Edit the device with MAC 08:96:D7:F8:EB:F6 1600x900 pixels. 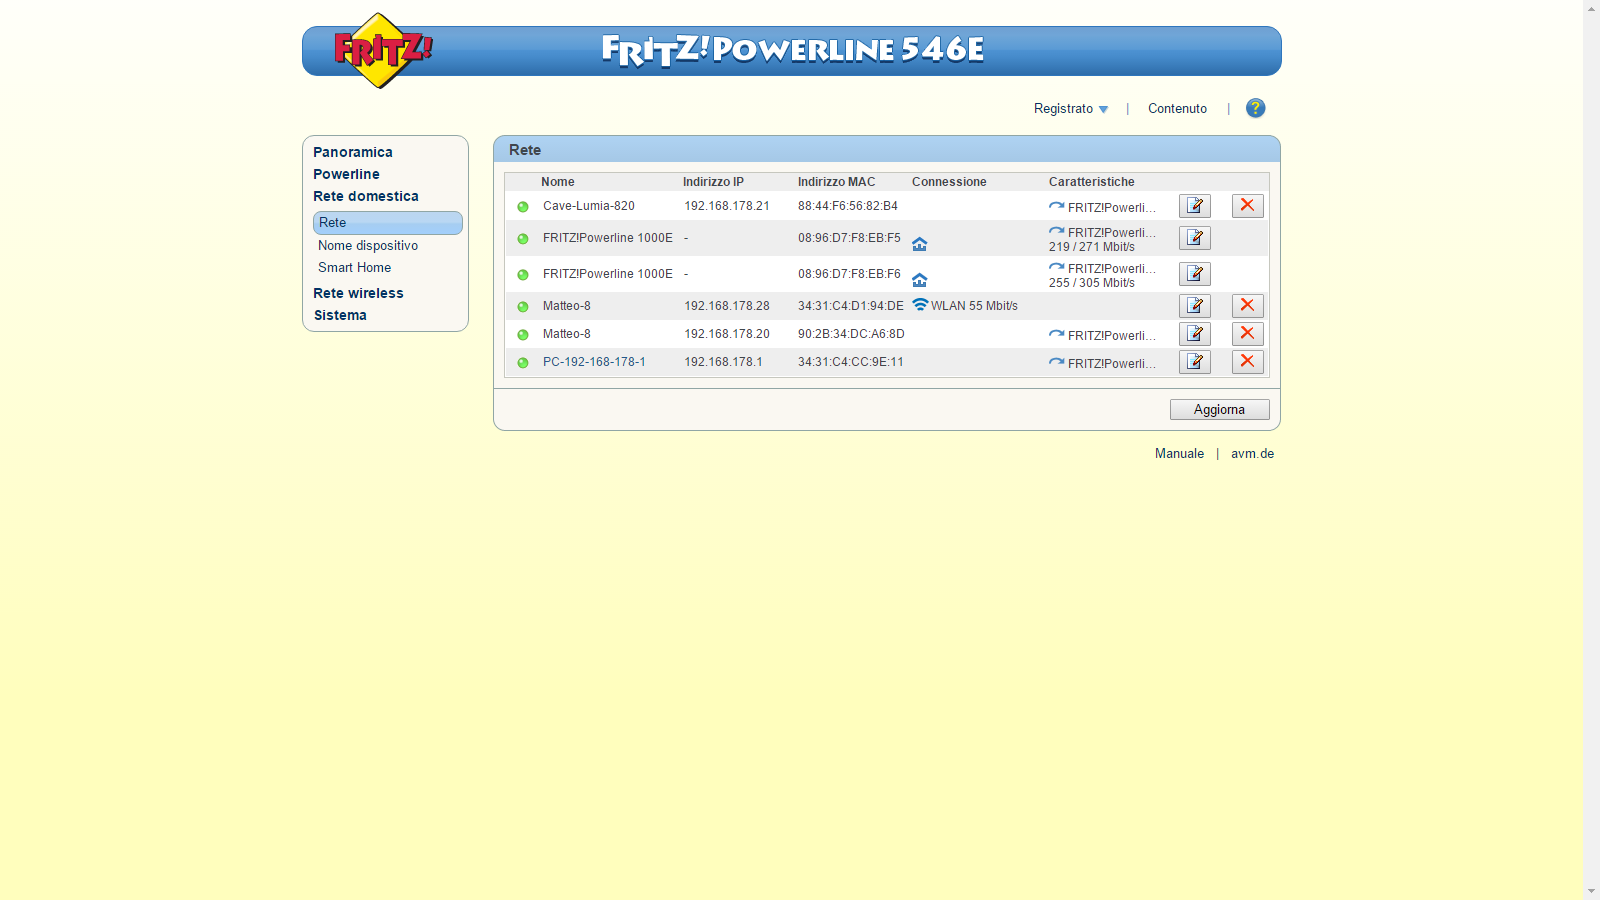tap(1194, 274)
